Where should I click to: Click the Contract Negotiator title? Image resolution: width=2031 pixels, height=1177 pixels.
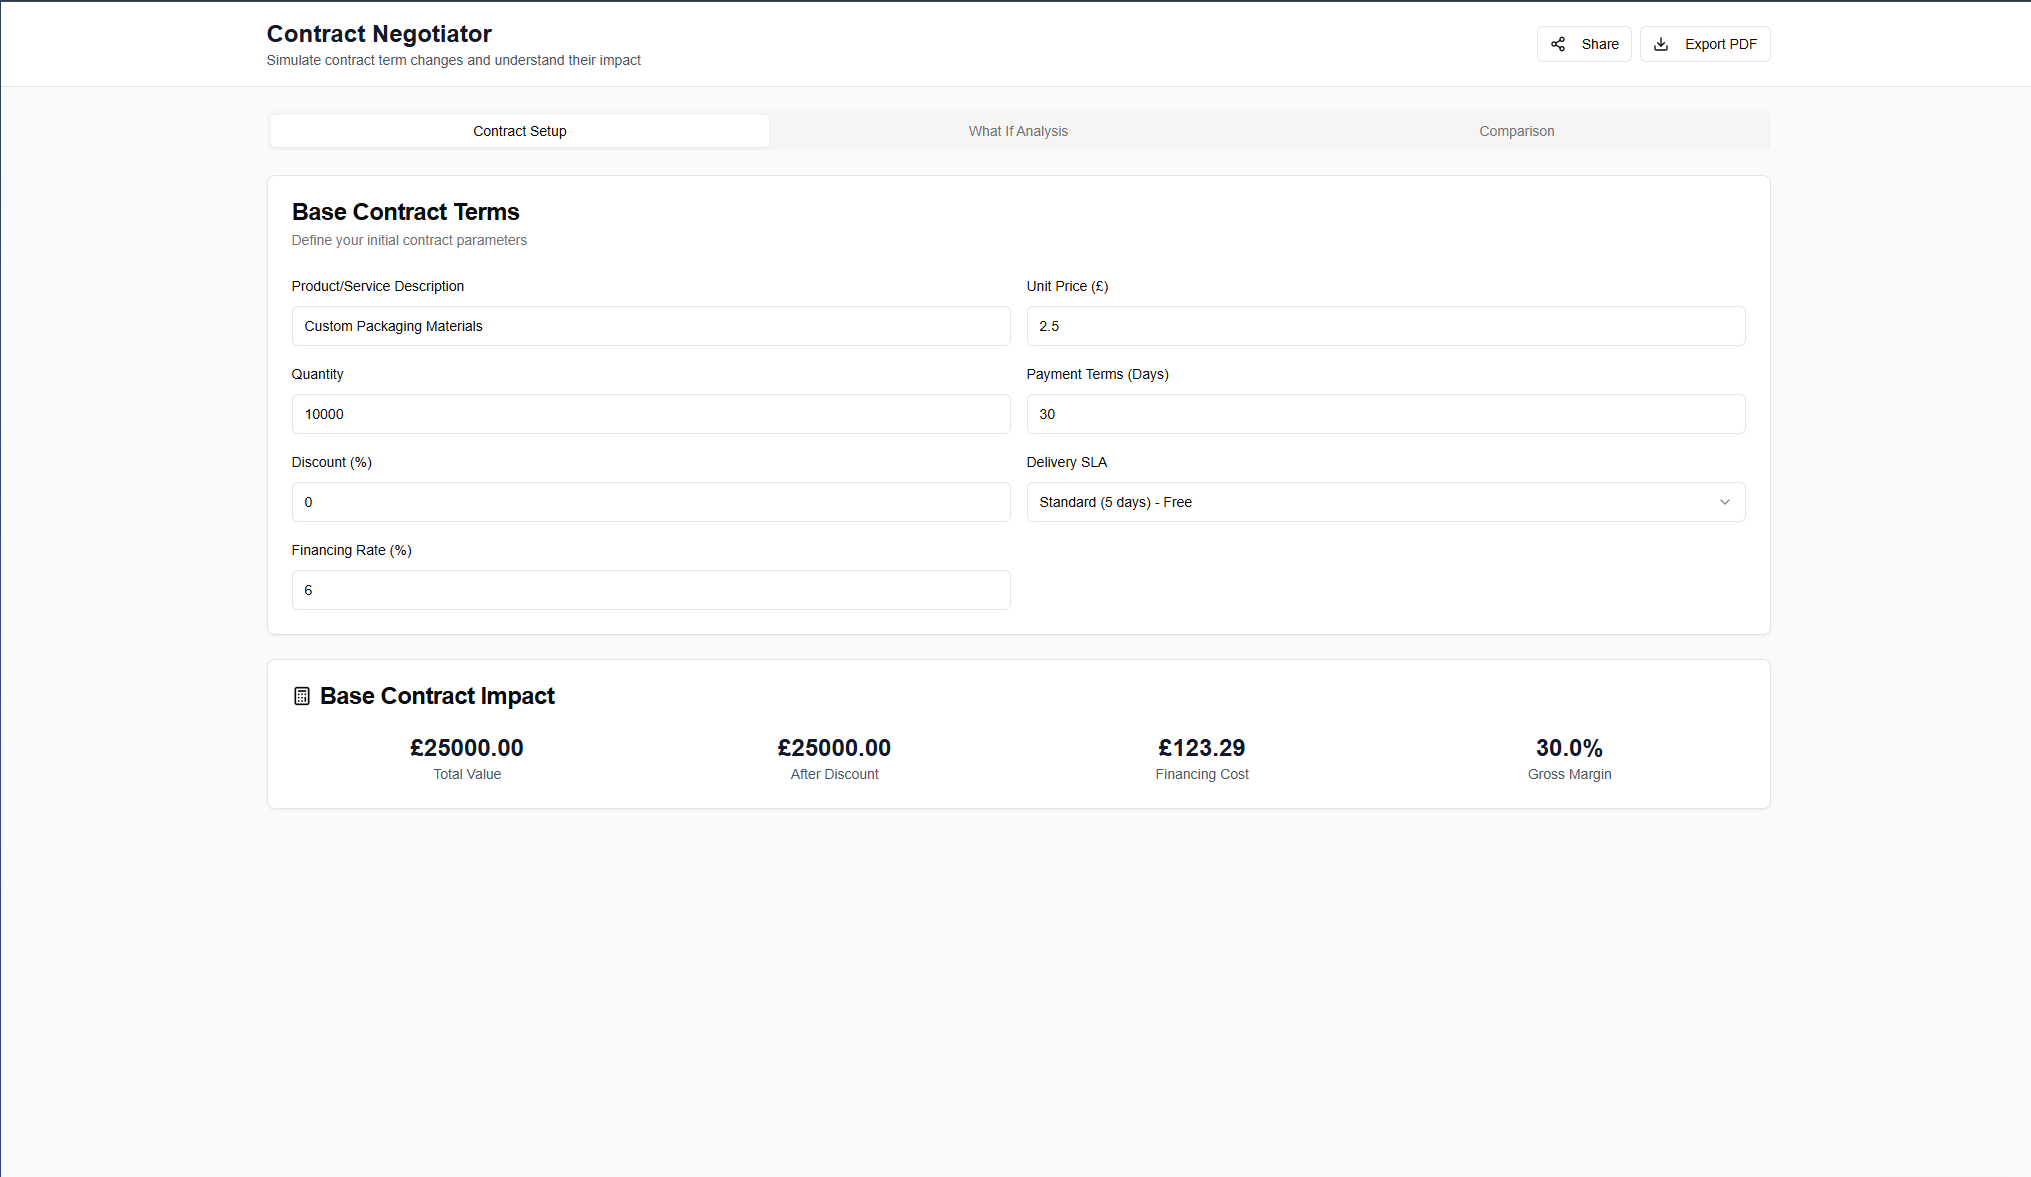click(x=379, y=34)
